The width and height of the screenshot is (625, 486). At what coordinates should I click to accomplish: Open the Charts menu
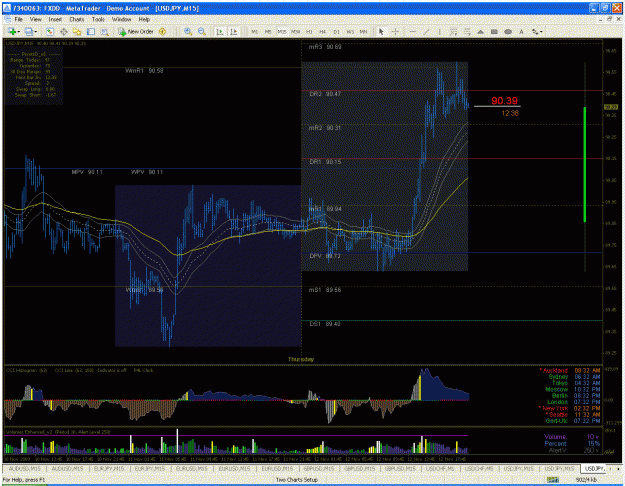(x=77, y=19)
